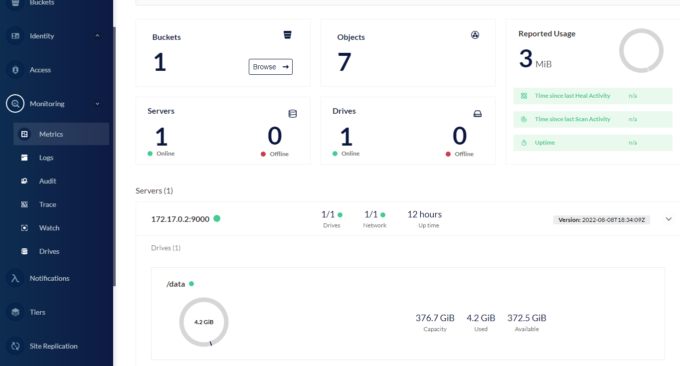The image size is (680, 366).
Task: Click the Uptime label
Action: click(545, 143)
